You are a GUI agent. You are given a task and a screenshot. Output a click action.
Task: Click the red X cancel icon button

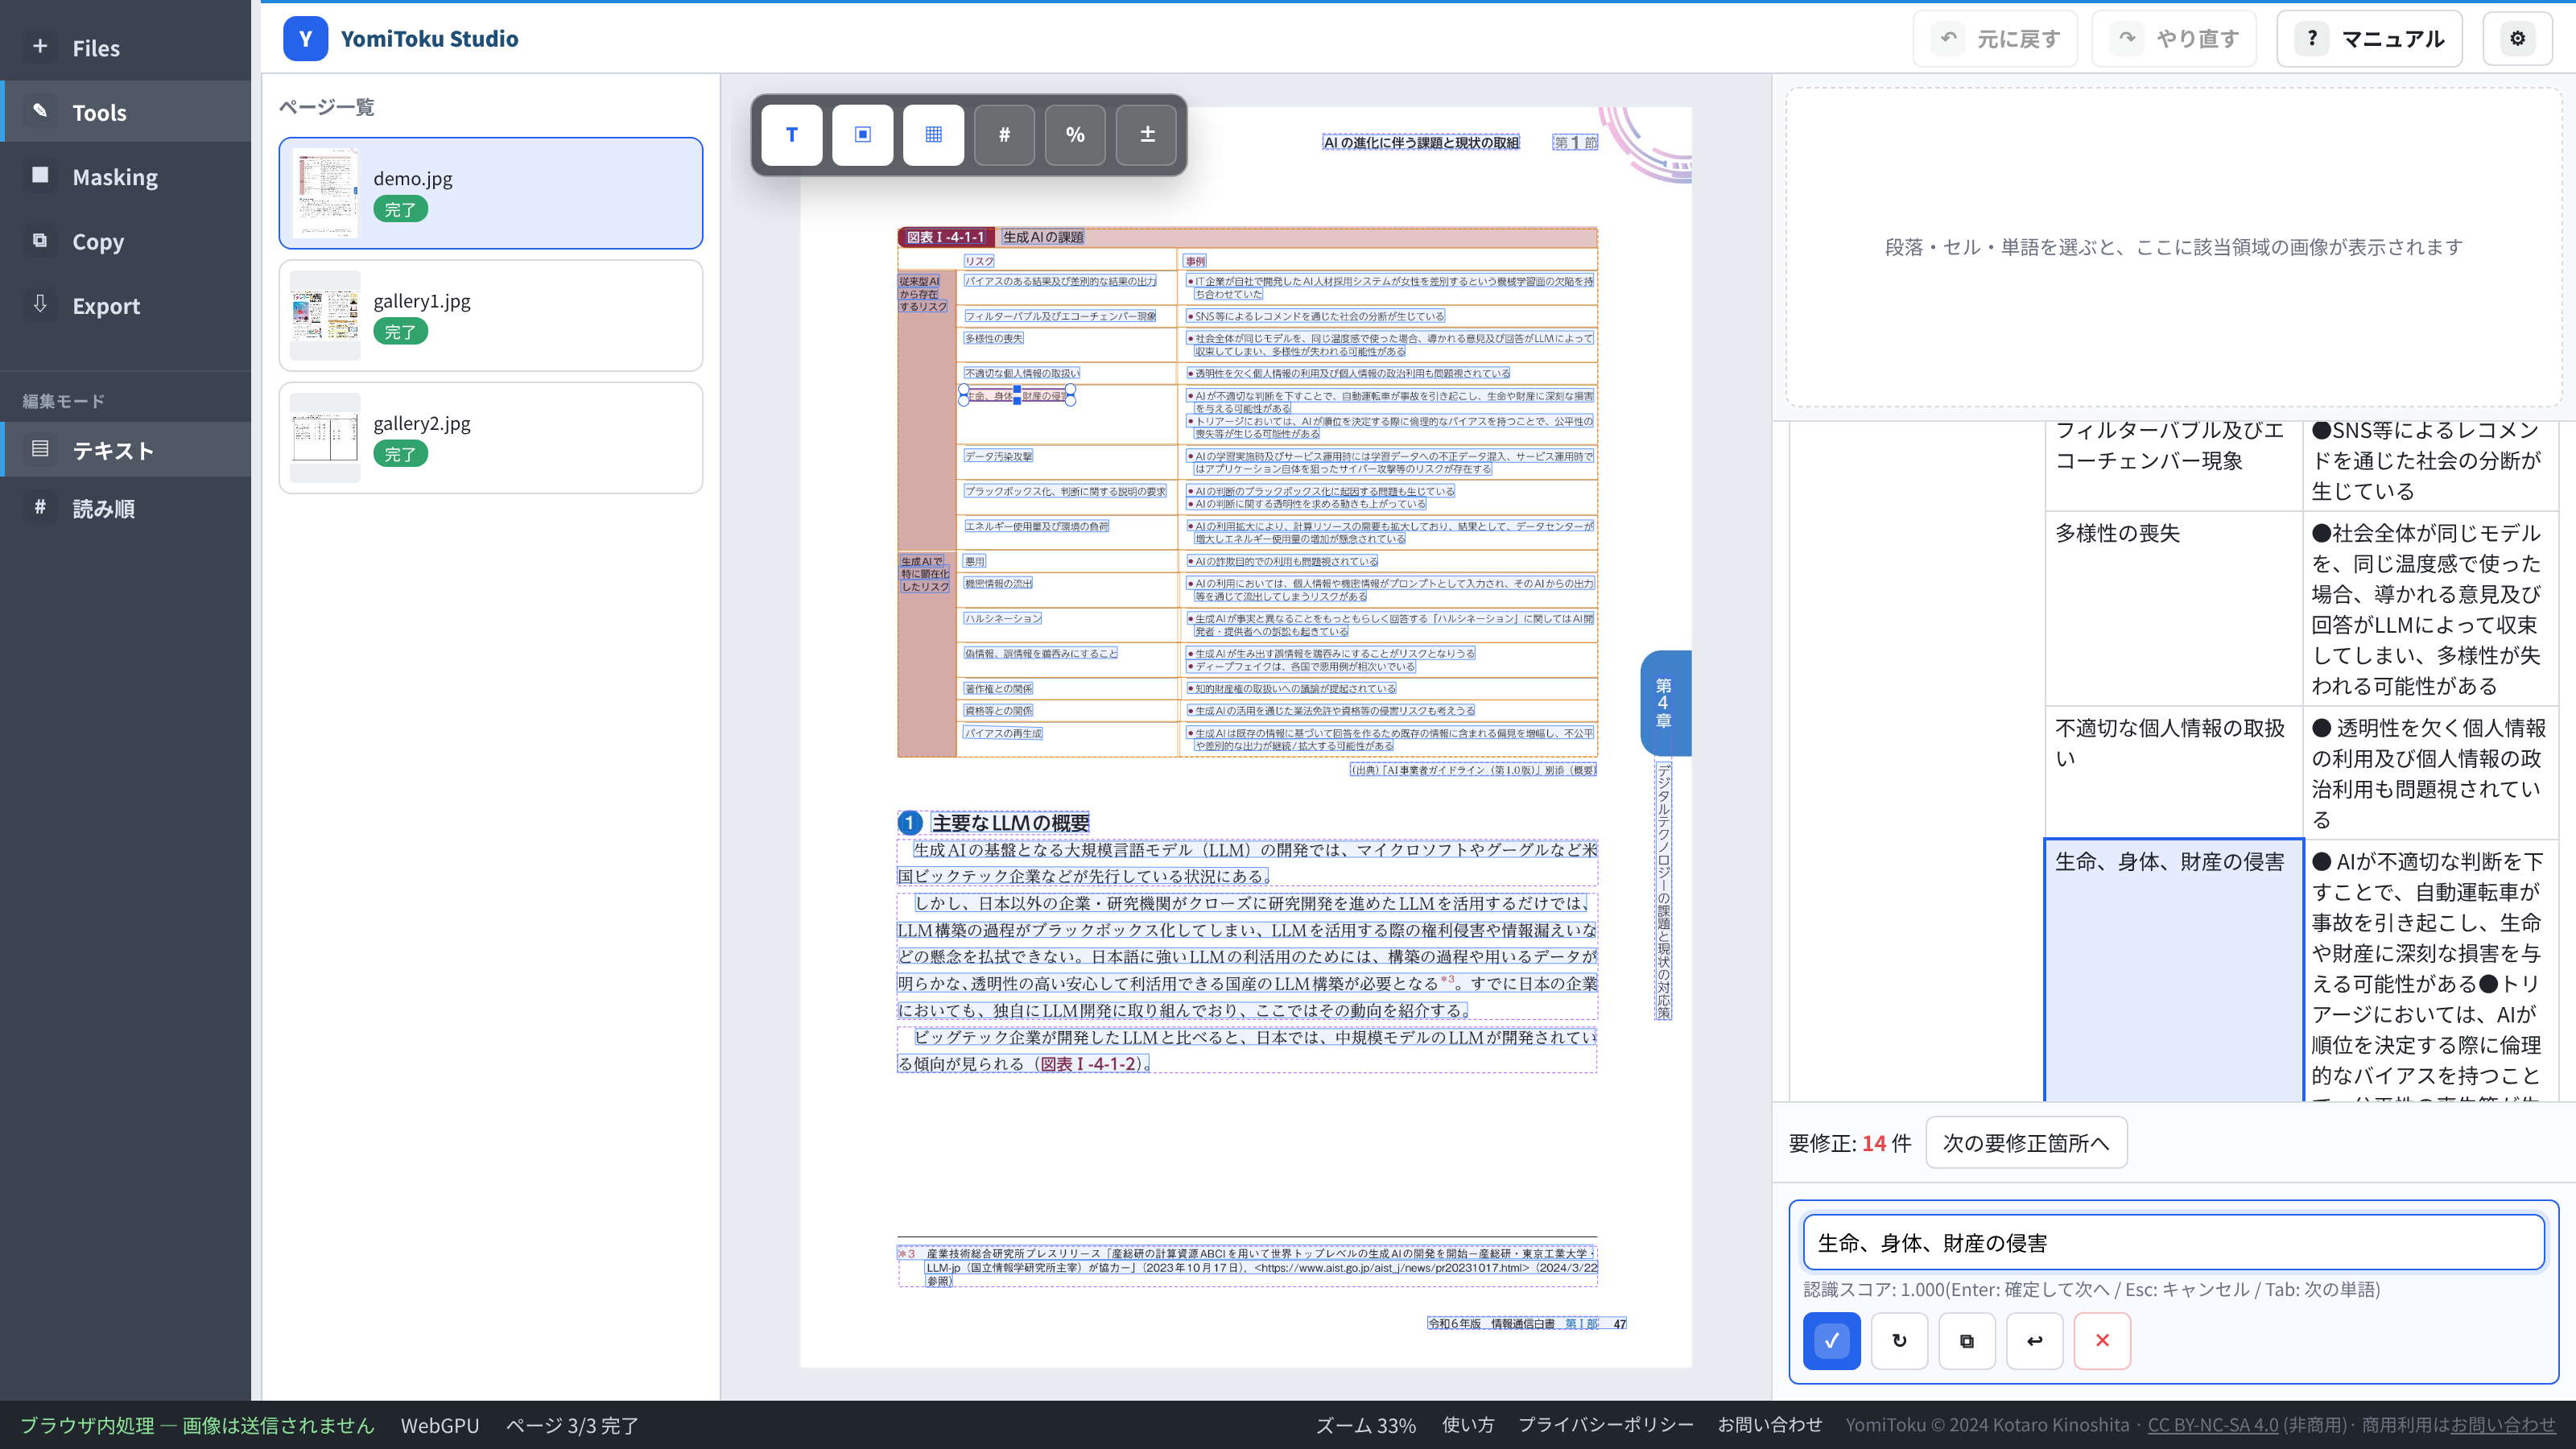point(2102,1340)
